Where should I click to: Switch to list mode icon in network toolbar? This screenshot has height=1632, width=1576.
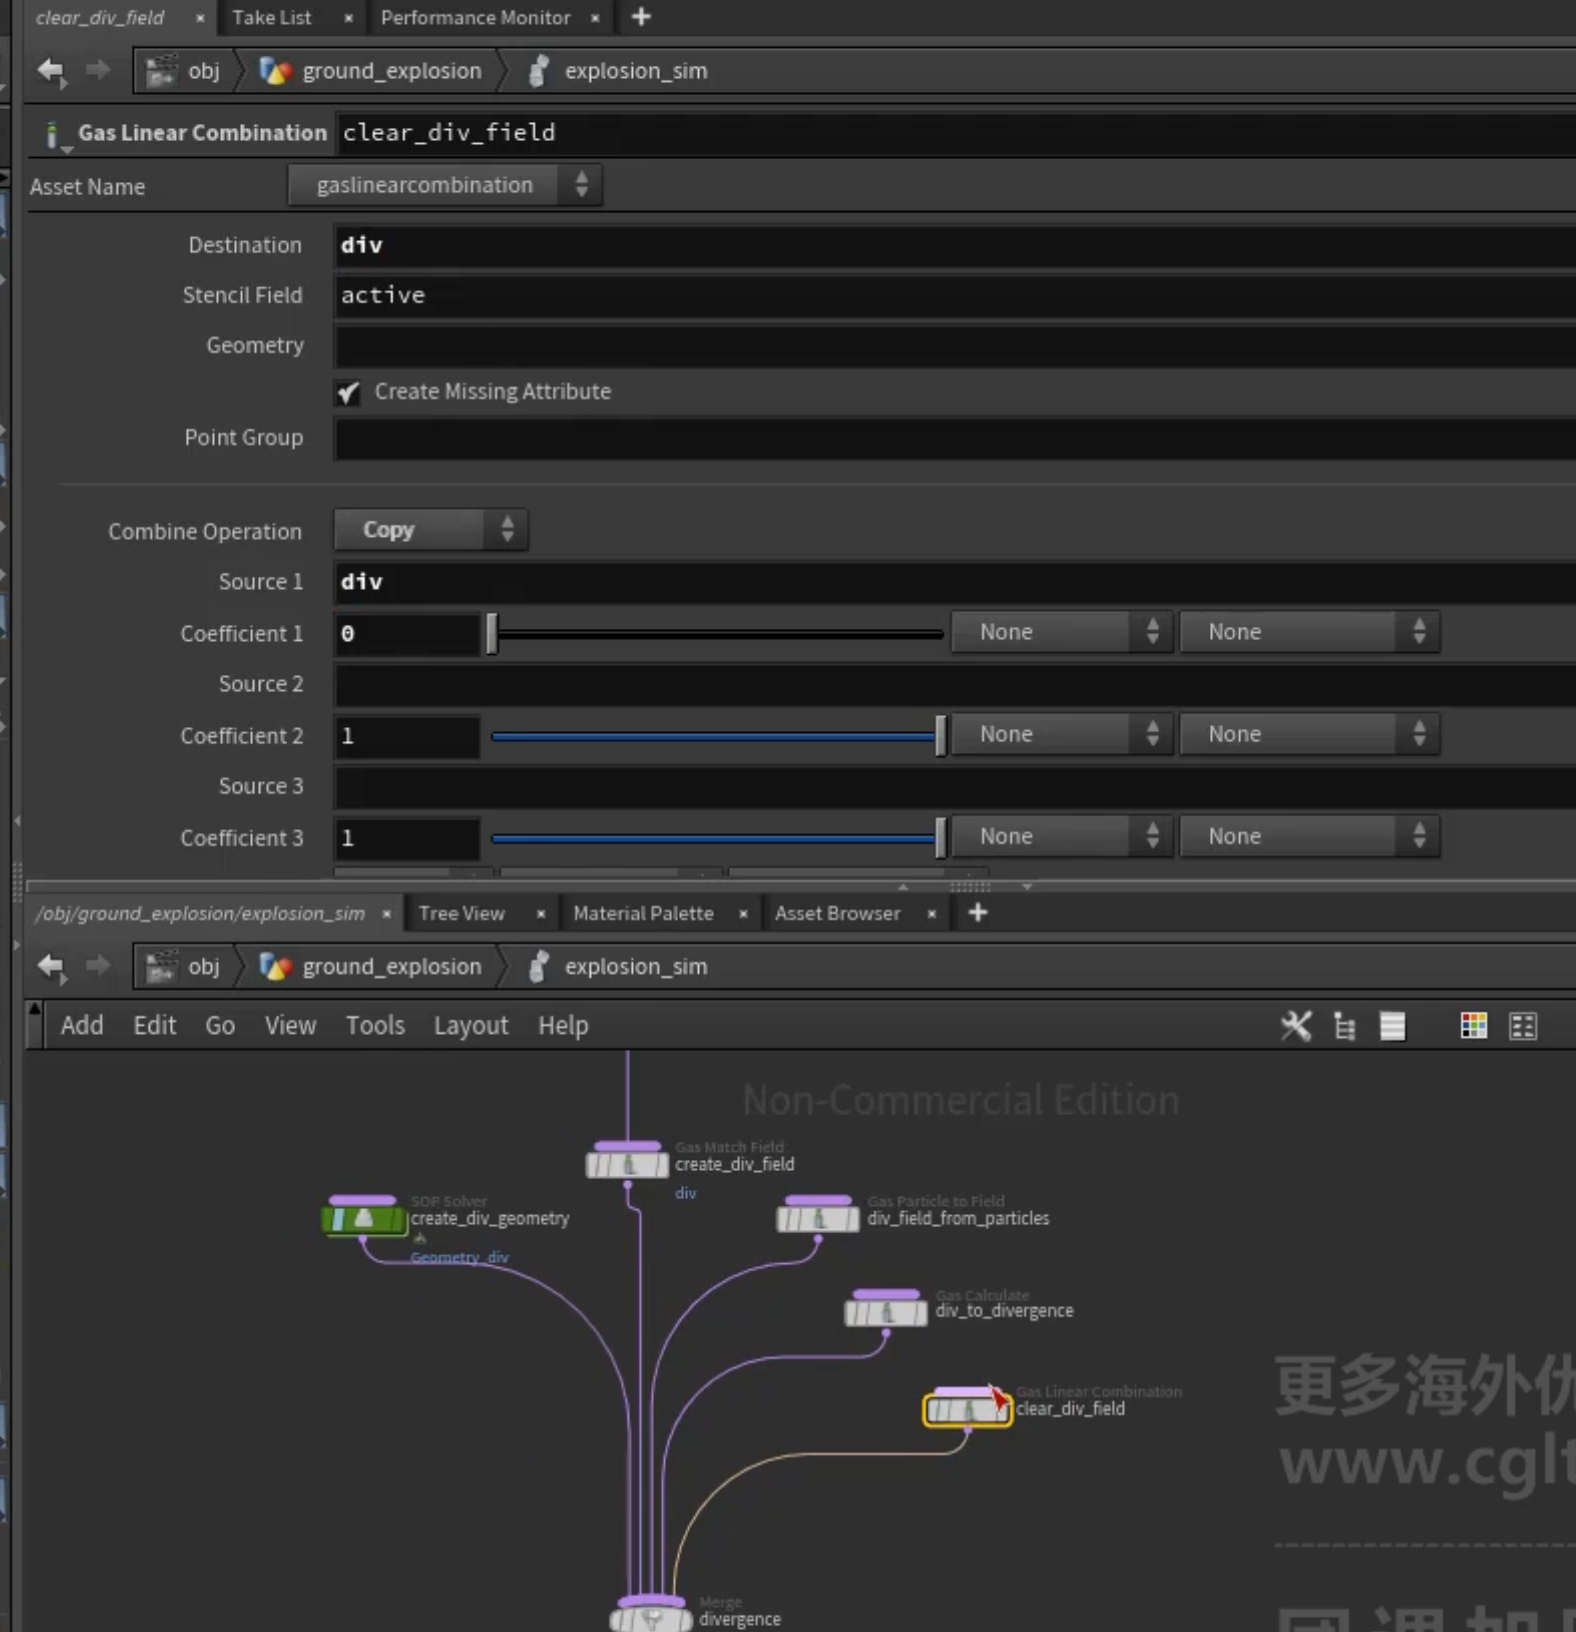click(x=1392, y=1026)
